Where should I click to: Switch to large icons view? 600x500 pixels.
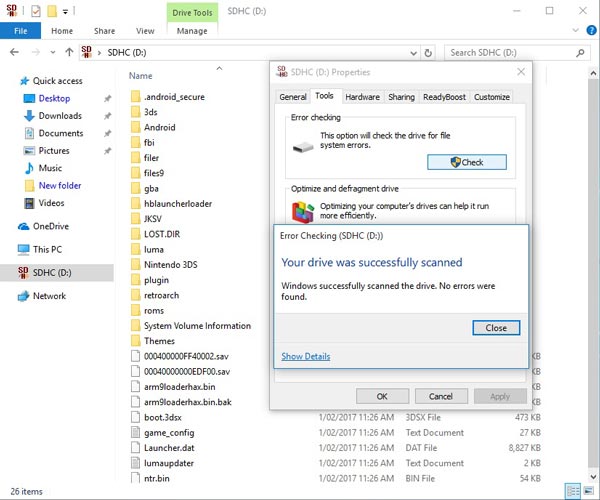[588, 491]
